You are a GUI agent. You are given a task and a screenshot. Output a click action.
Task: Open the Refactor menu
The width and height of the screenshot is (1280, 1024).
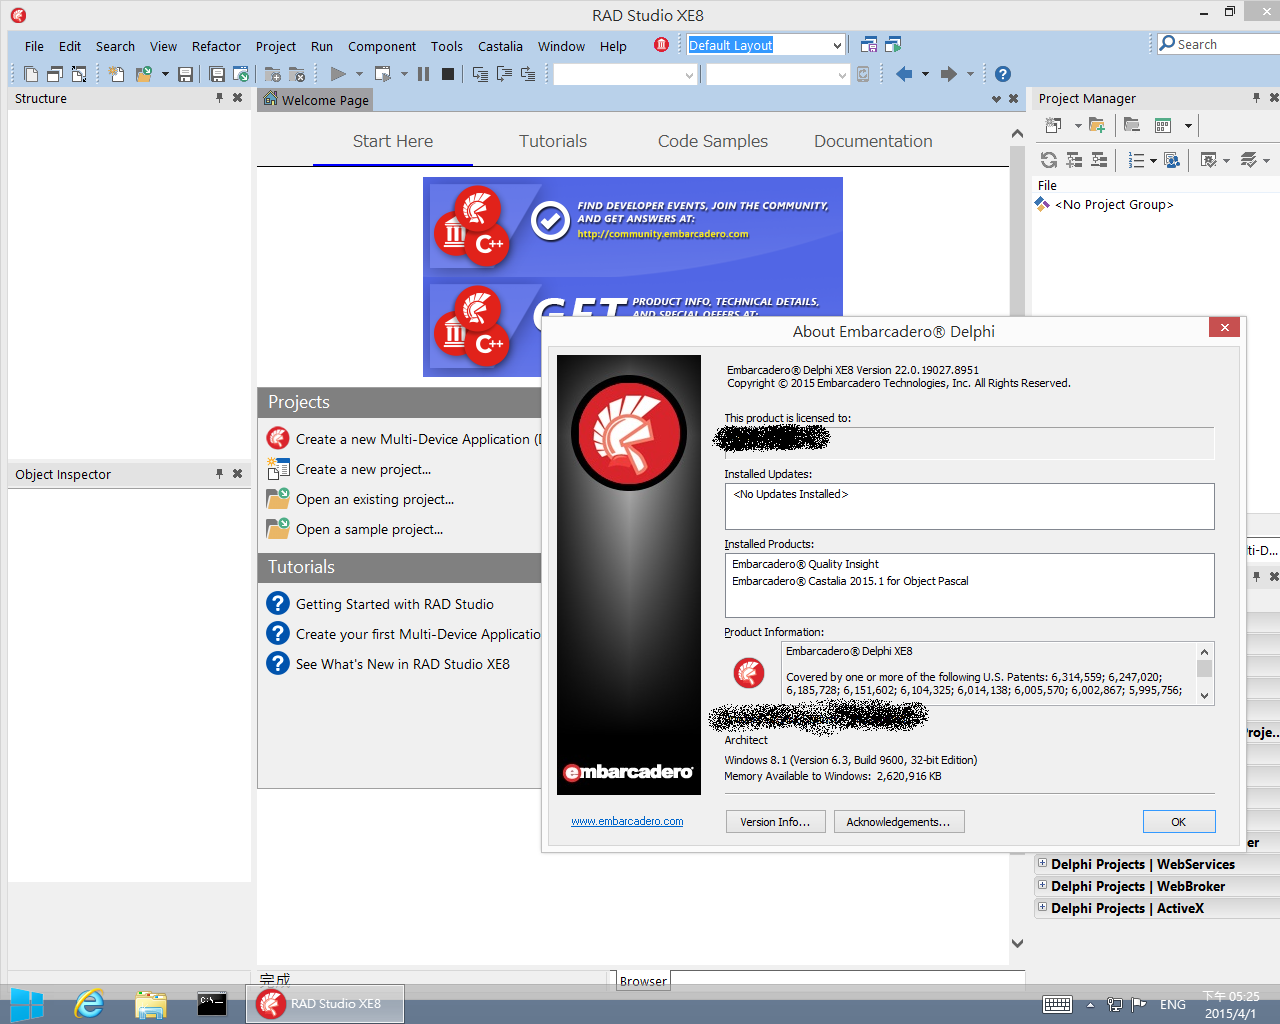[216, 46]
